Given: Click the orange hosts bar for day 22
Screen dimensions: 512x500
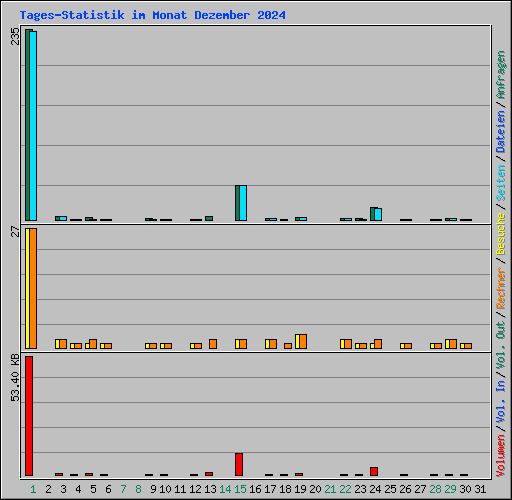Looking at the screenshot, I should point(348,344).
